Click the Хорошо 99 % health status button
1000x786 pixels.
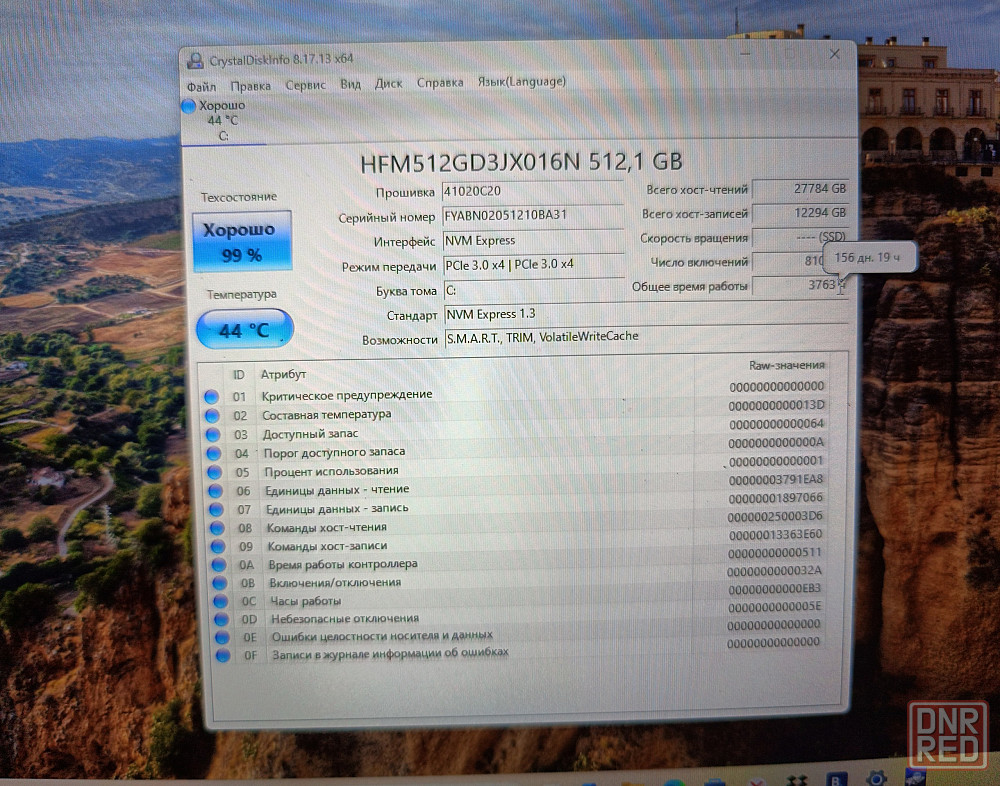(242, 242)
